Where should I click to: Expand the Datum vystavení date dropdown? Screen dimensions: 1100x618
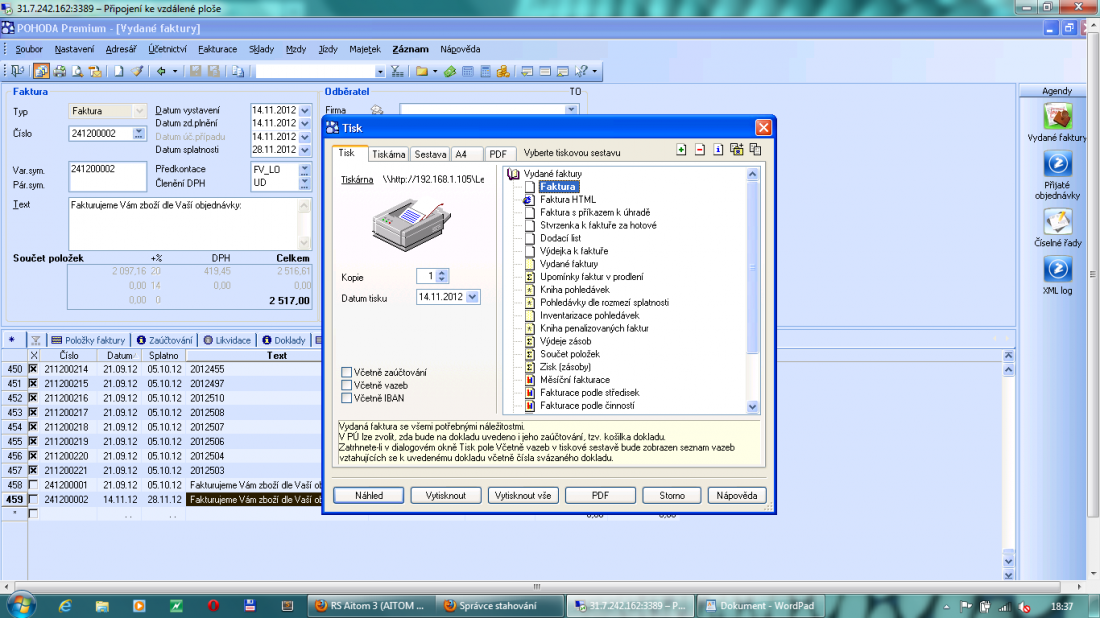(x=305, y=110)
